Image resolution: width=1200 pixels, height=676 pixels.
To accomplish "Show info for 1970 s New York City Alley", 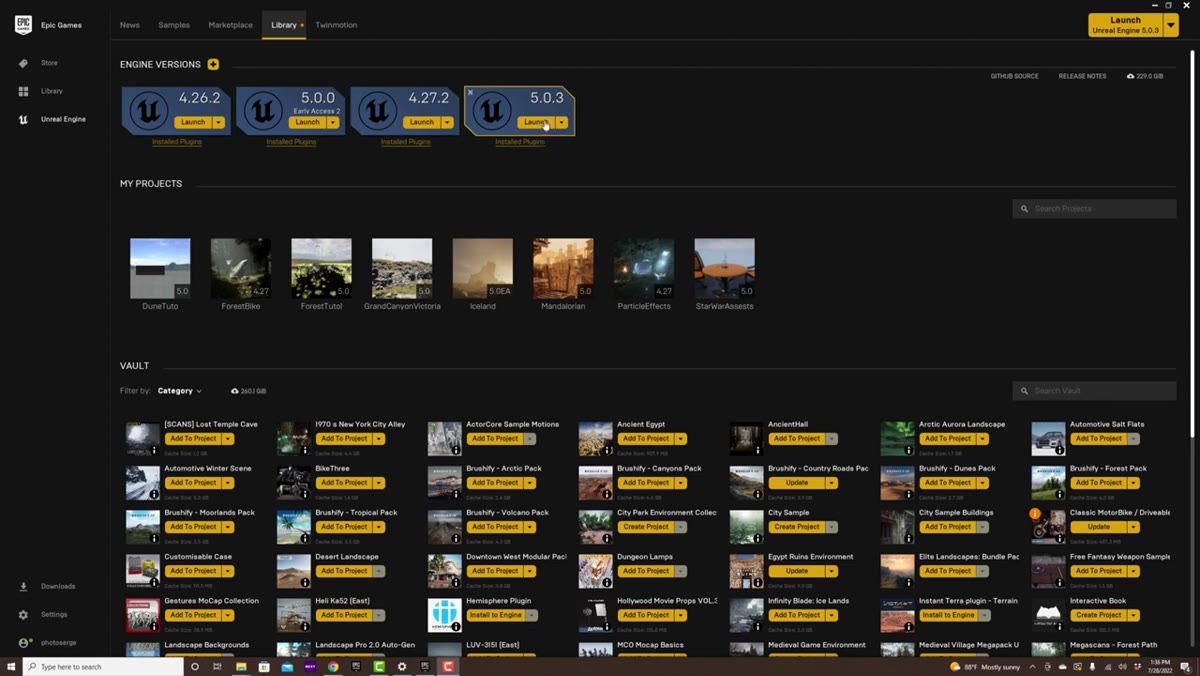I will pyautogui.click(x=305, y=450).
